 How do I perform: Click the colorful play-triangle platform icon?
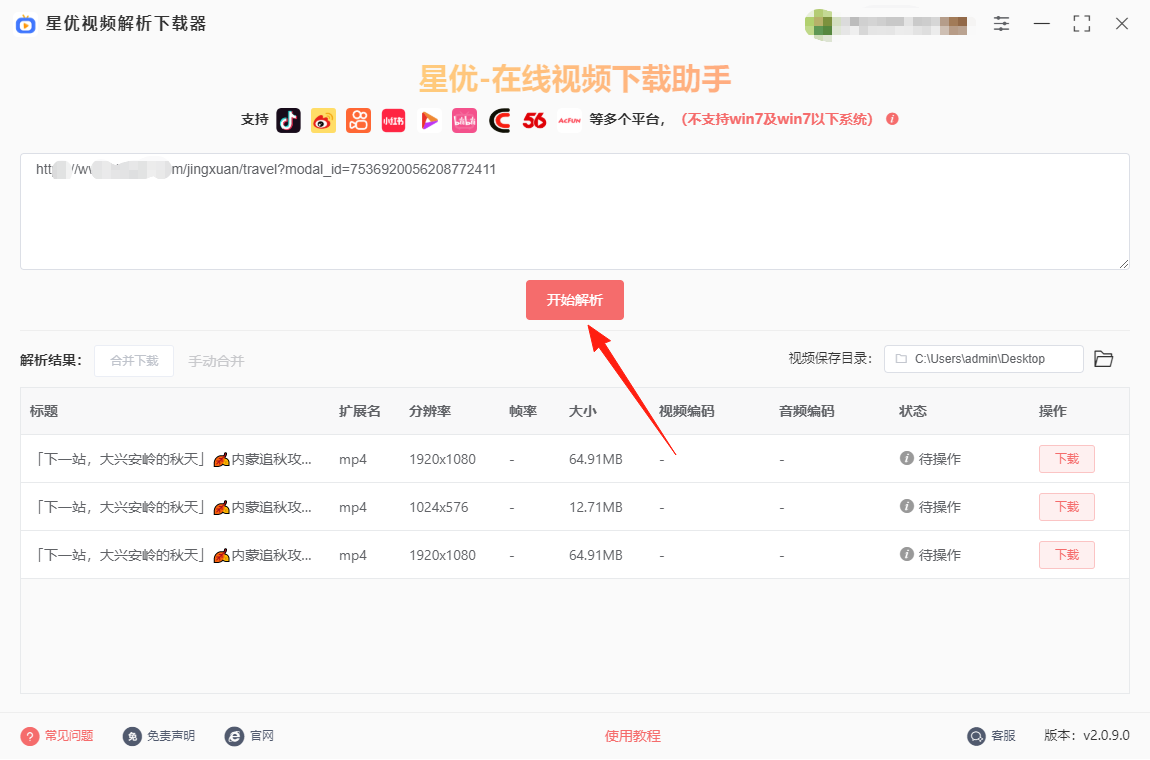coord(429,120)
